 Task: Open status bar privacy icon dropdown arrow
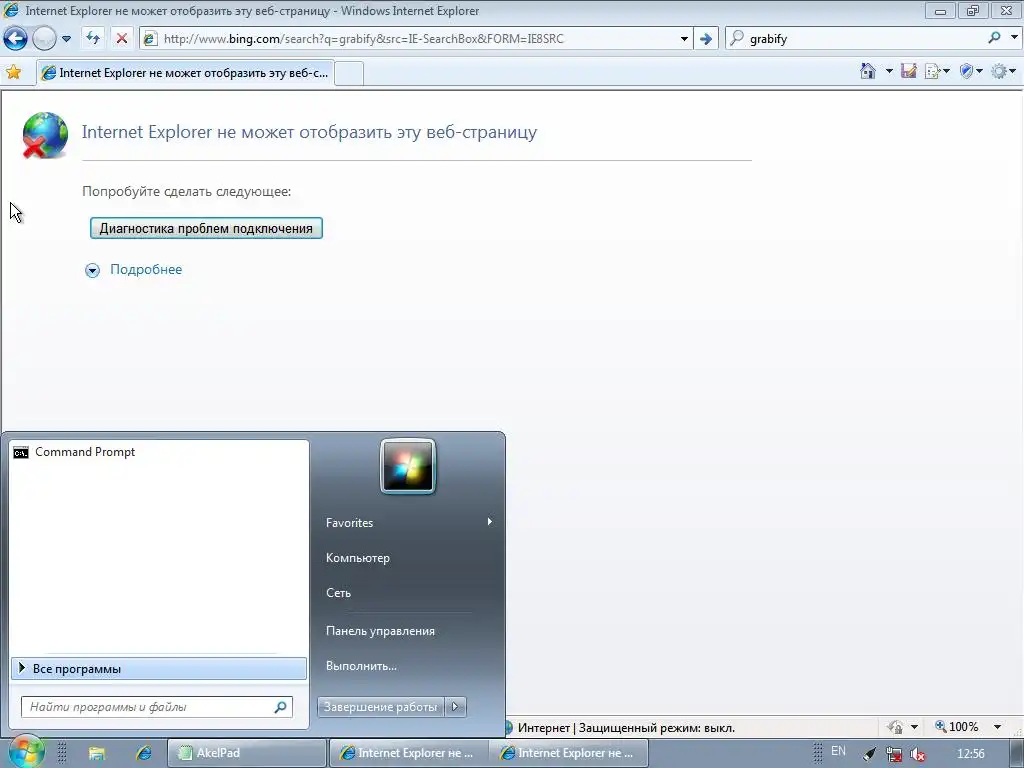914,727
